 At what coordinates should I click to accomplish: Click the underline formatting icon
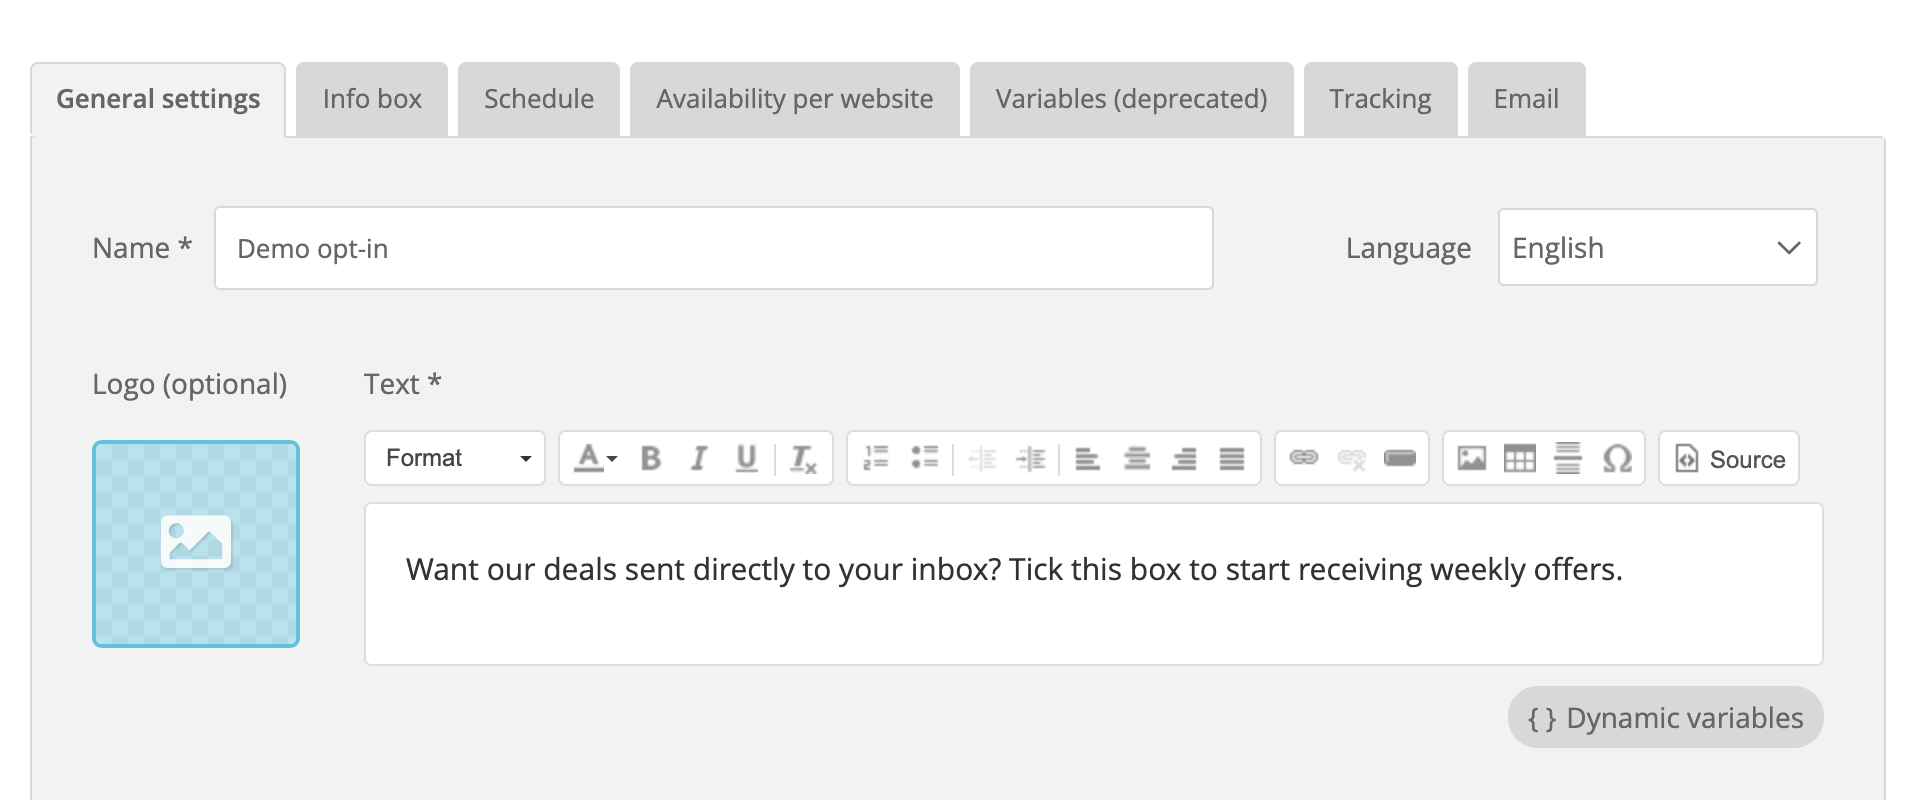click(746, 458)
